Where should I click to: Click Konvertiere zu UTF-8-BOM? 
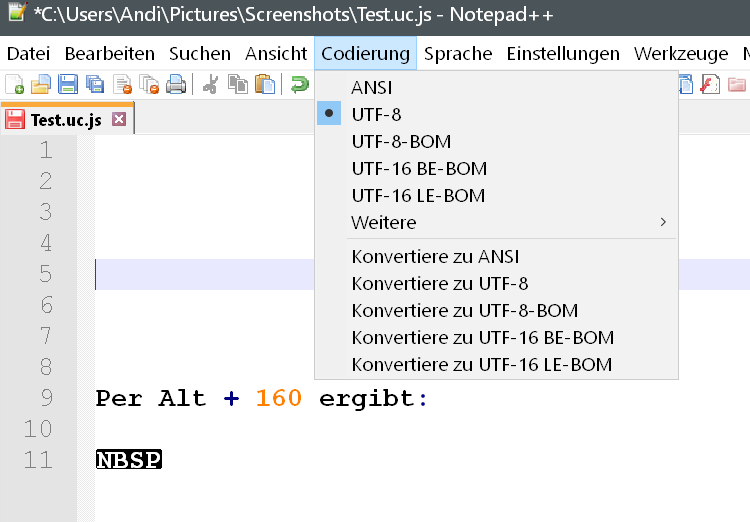pyautogui.click(x=465, y=310)
